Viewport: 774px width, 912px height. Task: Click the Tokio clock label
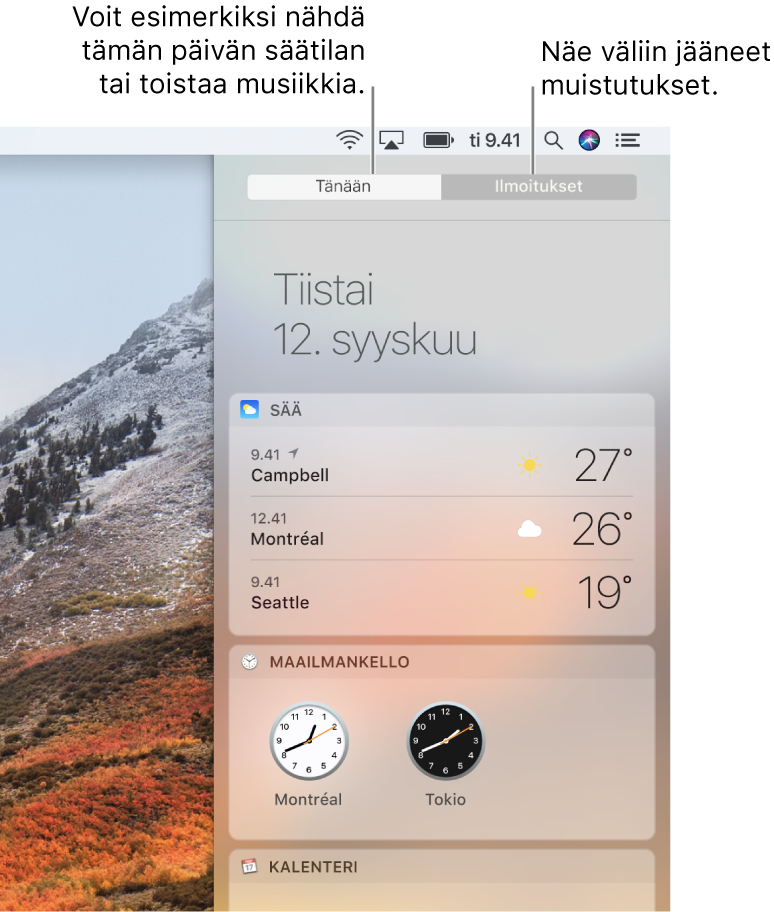tap(445, 800)
